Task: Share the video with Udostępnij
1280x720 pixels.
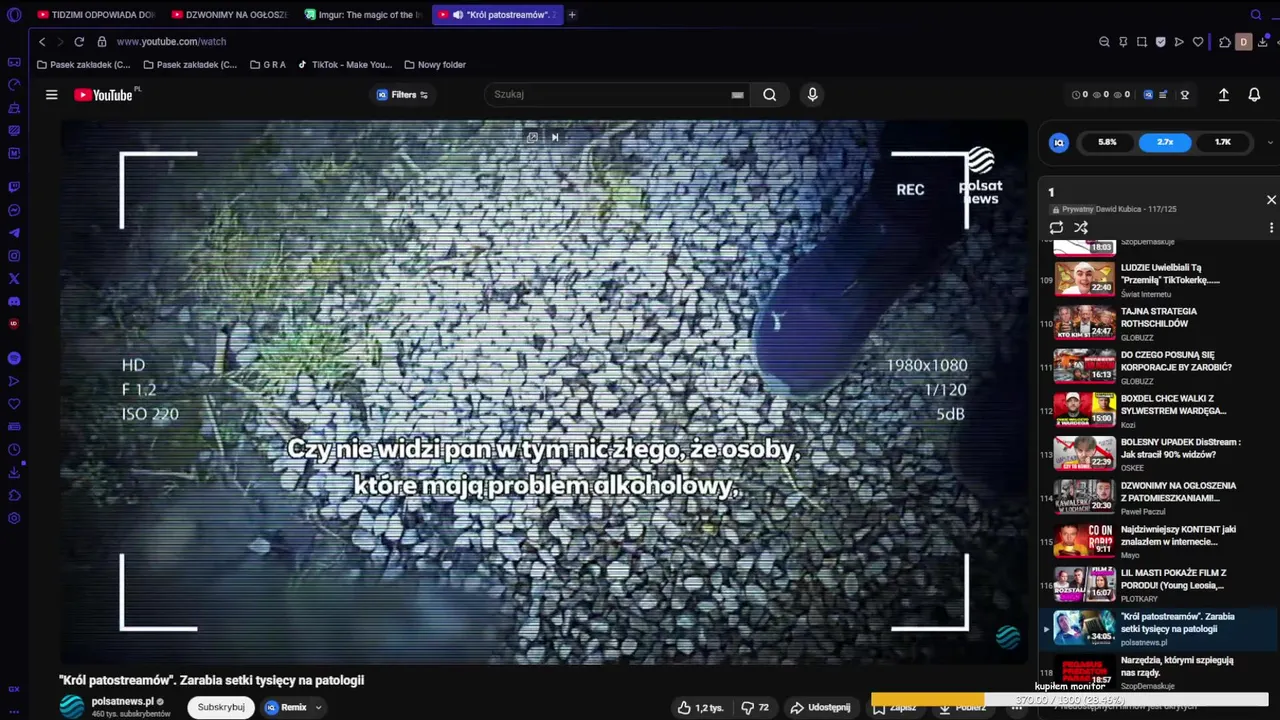Action: 820,707
